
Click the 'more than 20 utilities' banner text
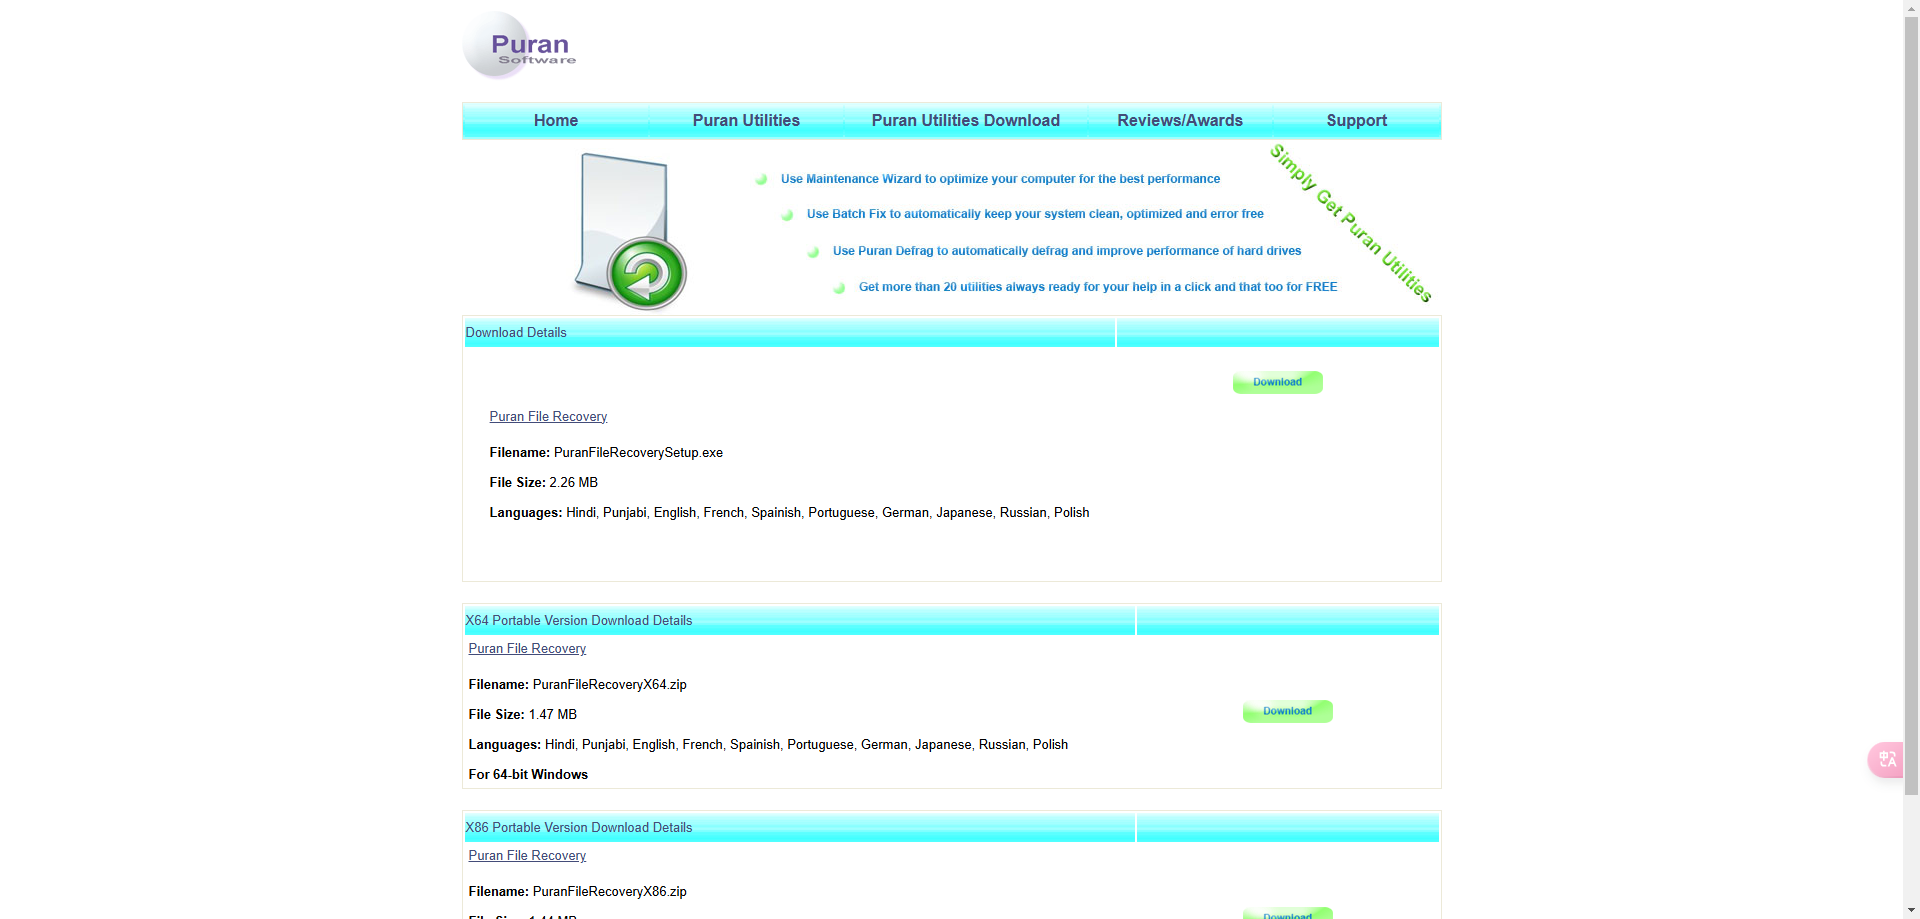pos(1098,287)
